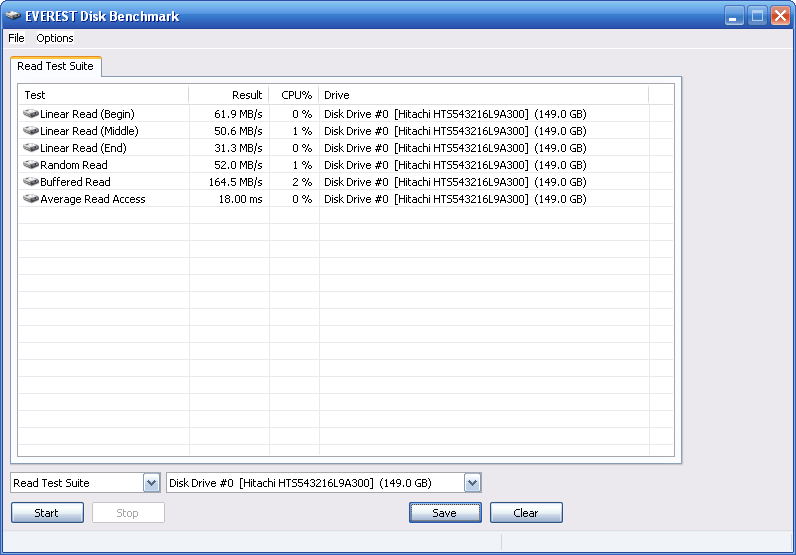The width and height of the screenshot is (796, 555).
Task: Click the 18.00 ms result value
Action: coord(241,199)
